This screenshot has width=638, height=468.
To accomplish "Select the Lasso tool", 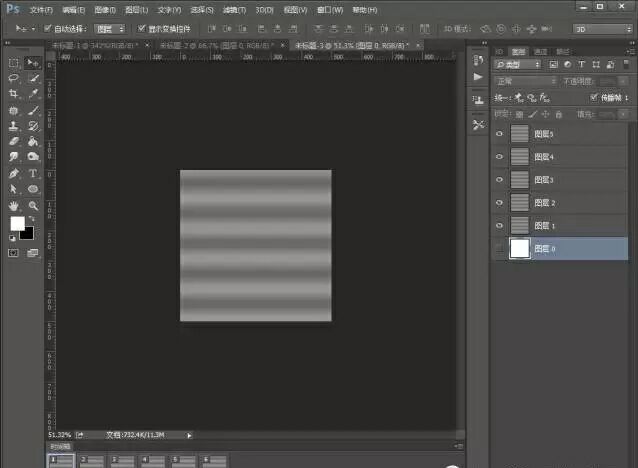I will coord(14,78).
